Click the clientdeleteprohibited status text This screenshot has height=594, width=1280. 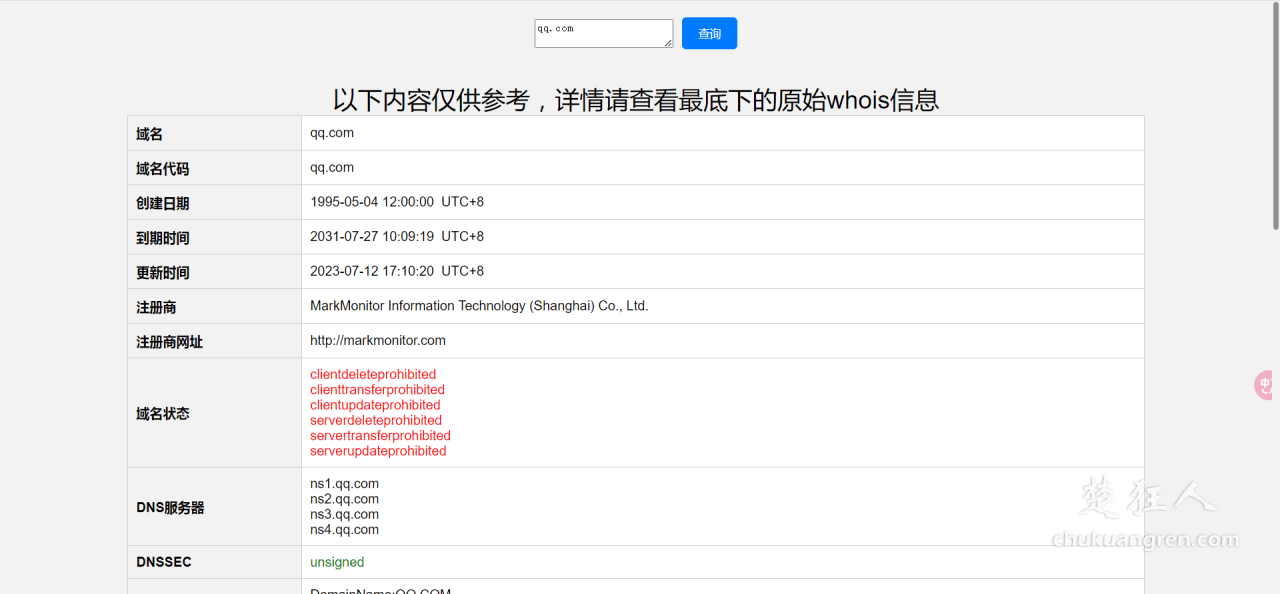[372, 374]
